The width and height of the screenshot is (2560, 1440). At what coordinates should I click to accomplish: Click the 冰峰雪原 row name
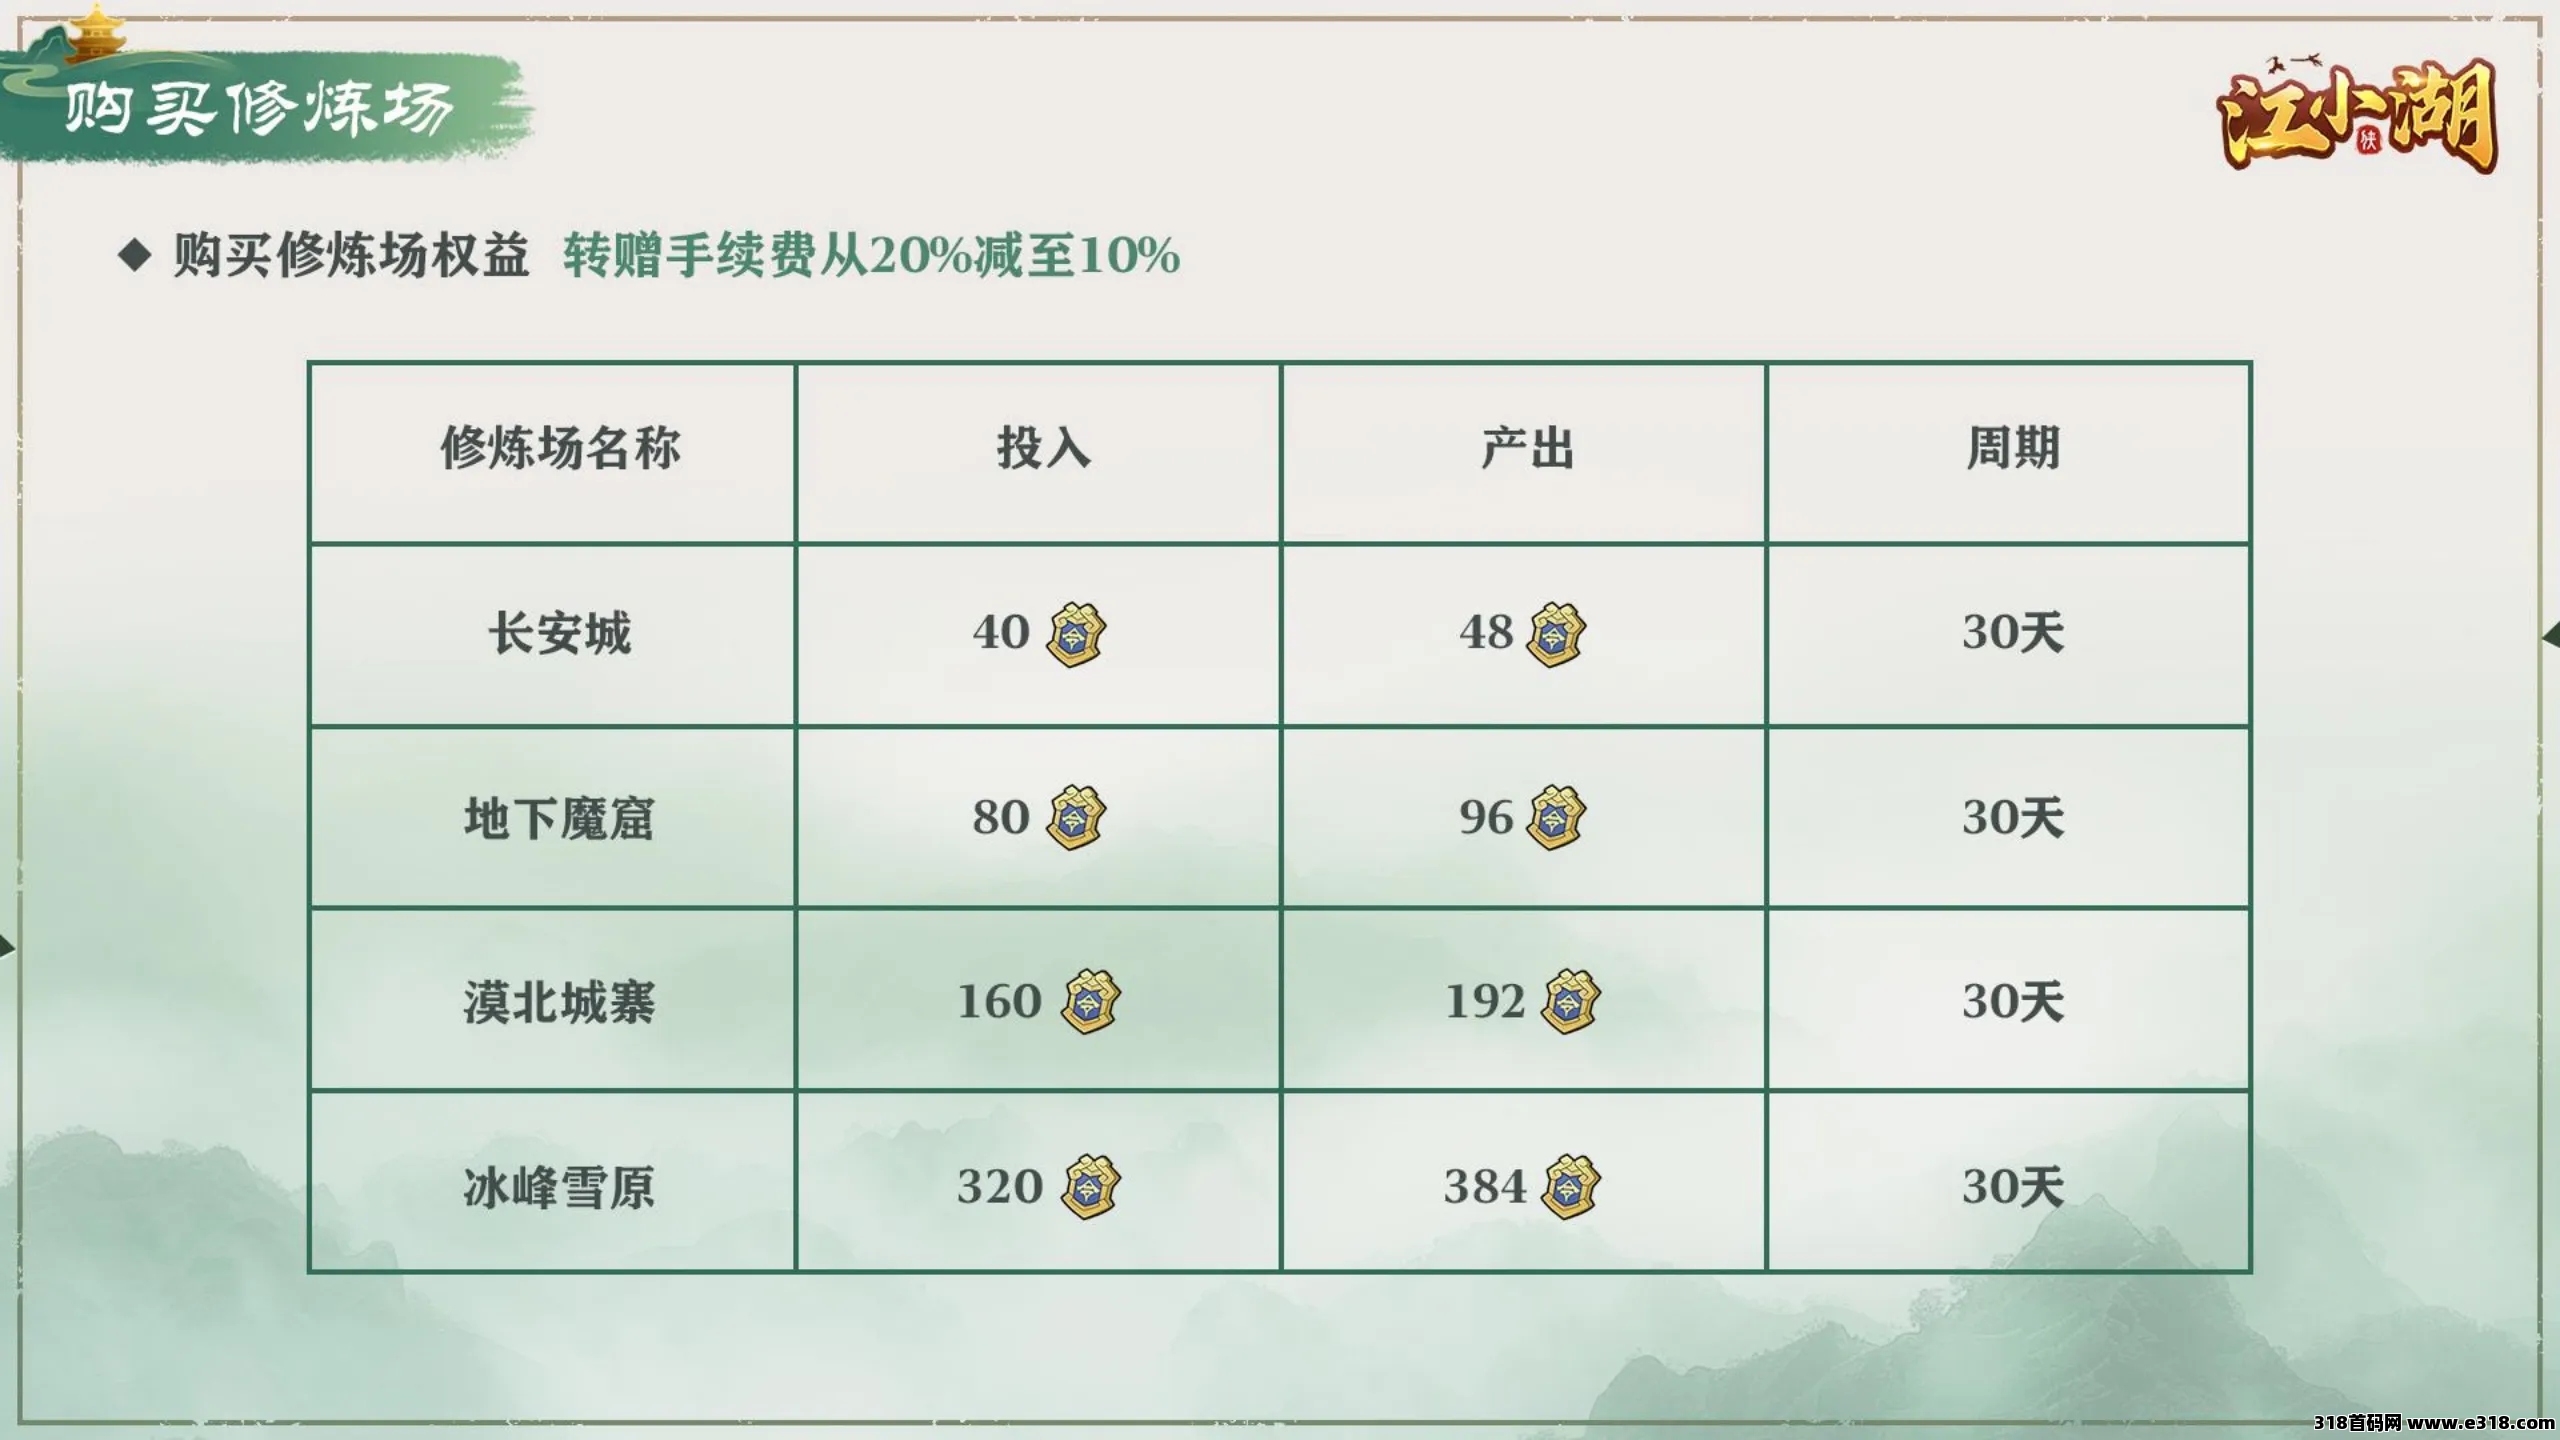coord(560,1187)
